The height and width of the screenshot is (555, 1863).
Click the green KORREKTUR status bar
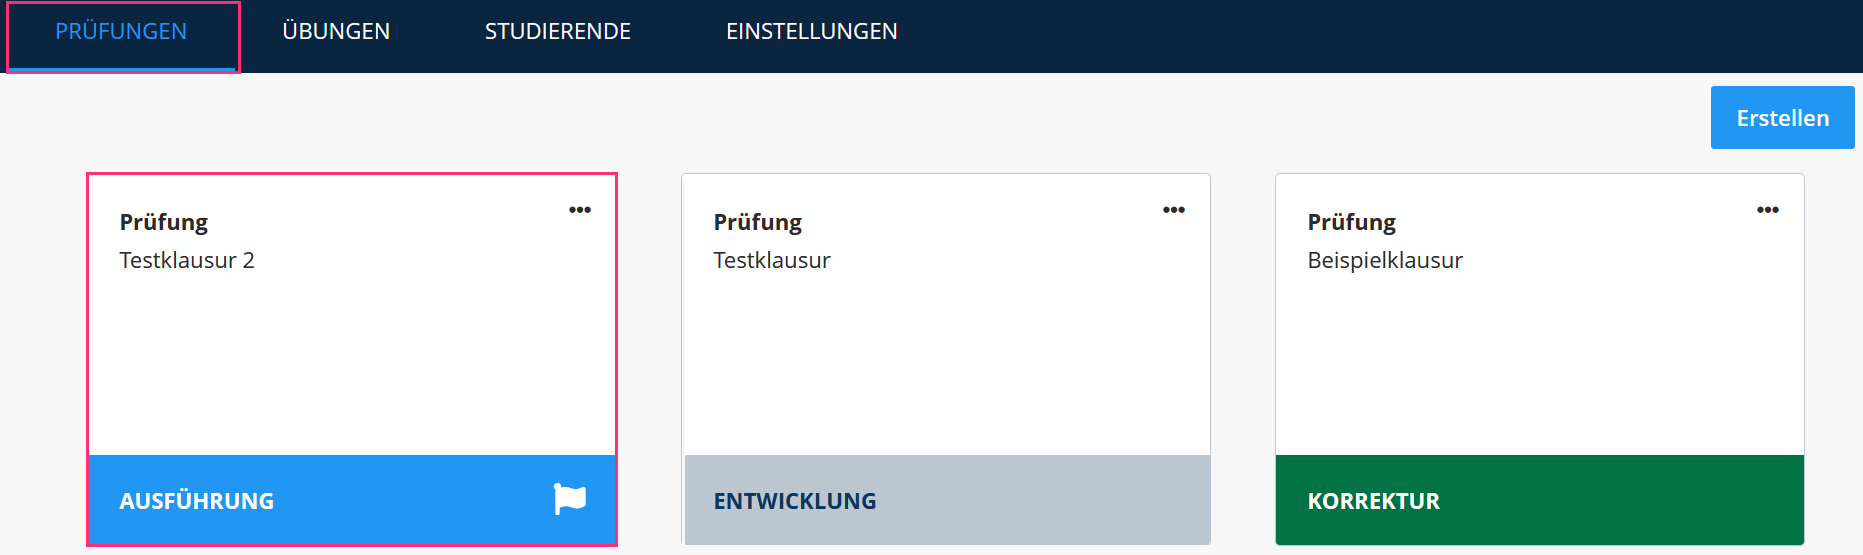pyautogui.click(x=1540, y=500)
